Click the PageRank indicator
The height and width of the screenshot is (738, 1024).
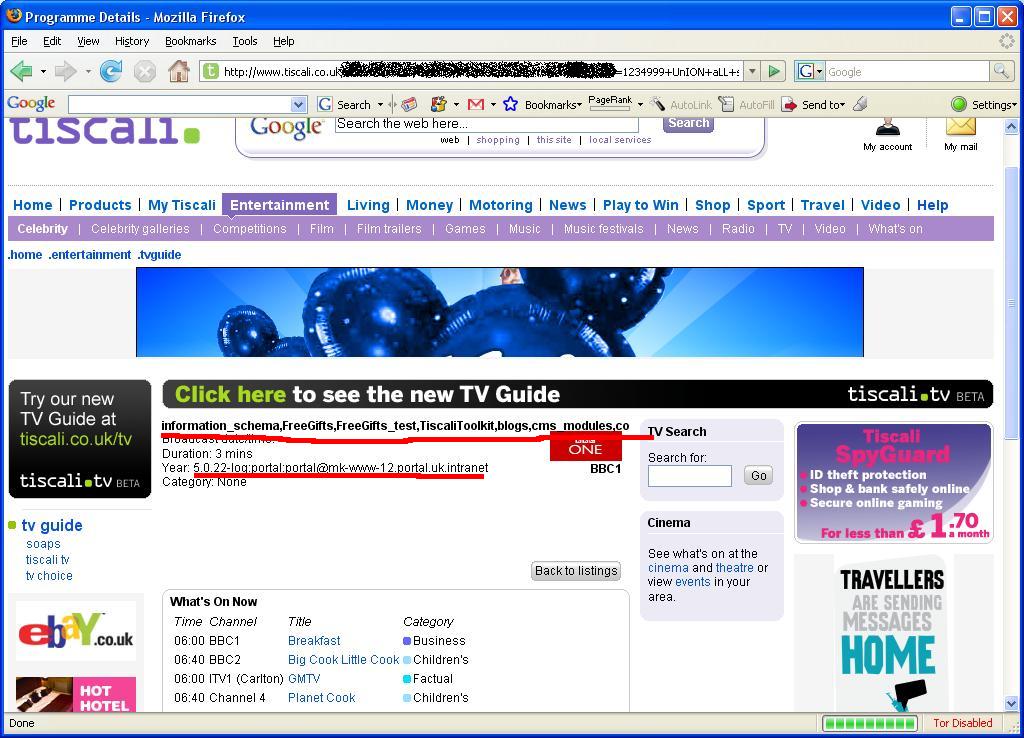click(x=610, y=103)
